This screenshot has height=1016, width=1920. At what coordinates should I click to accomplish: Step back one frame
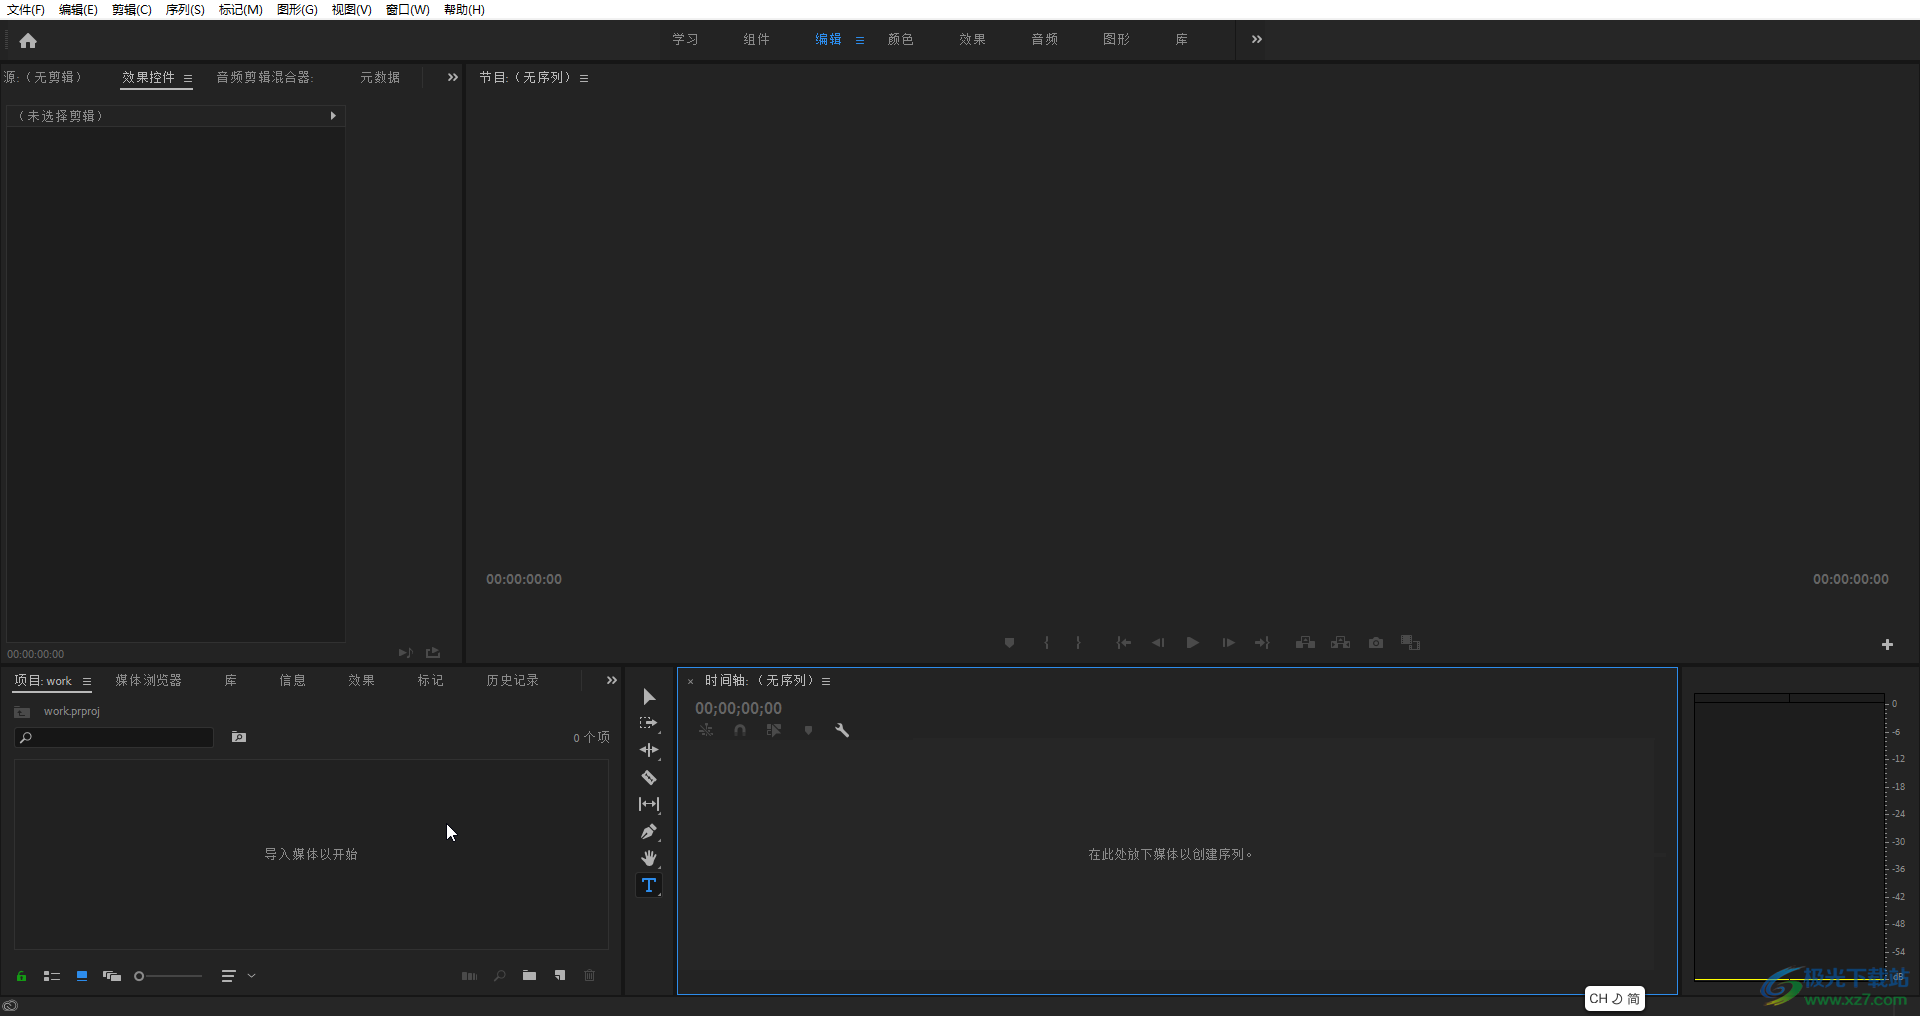(1158, 643)
